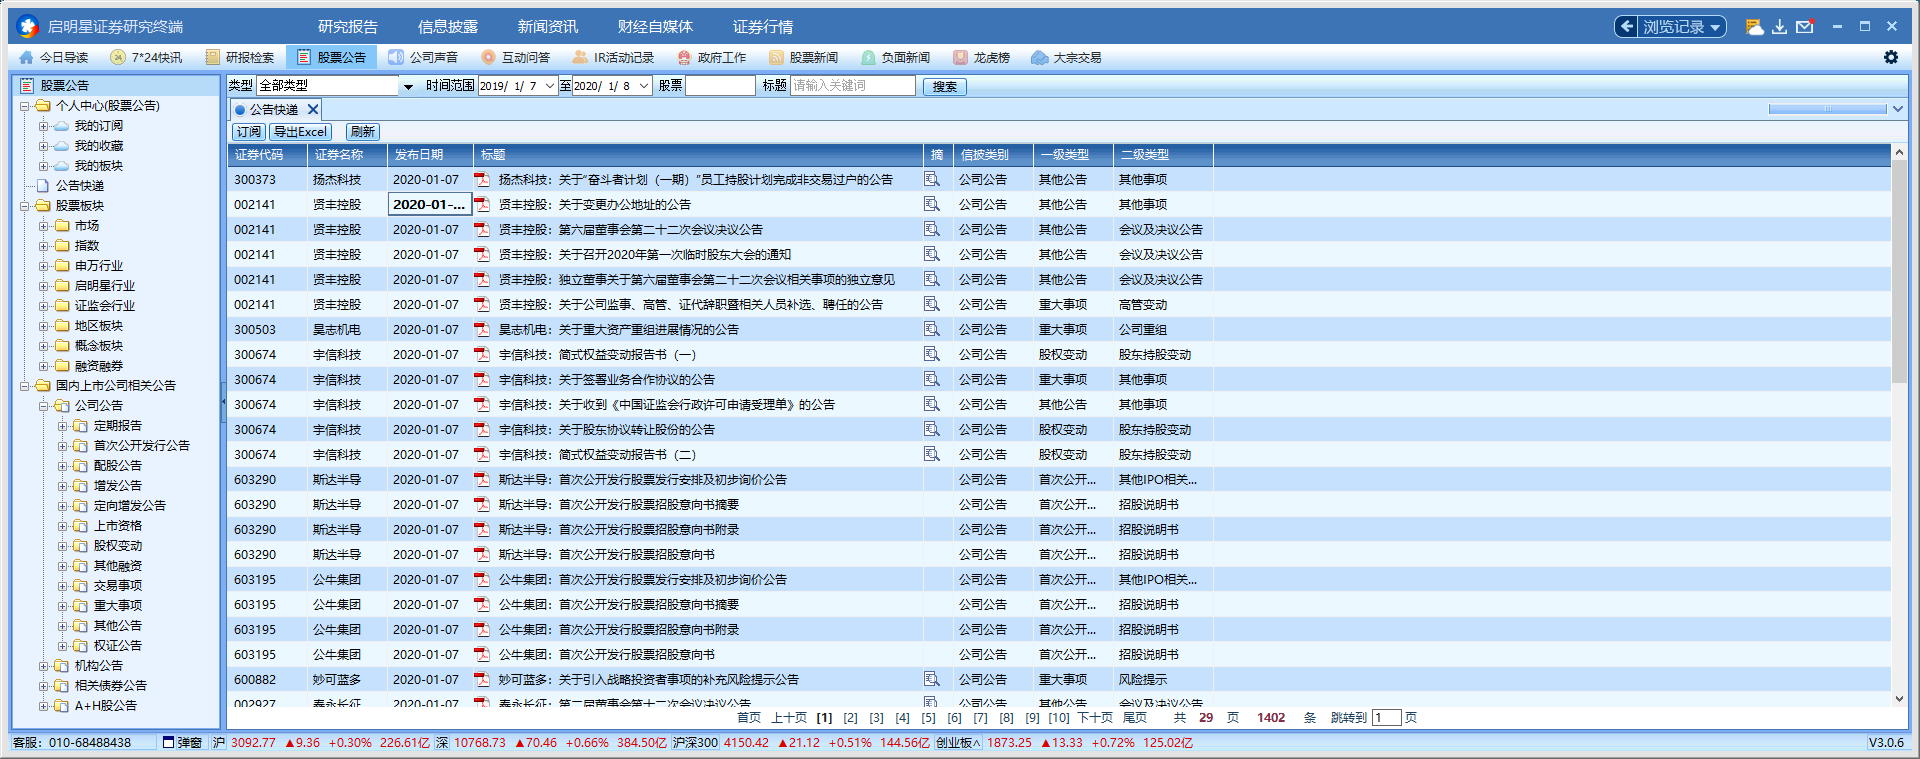The height and width of the screenshot is (759, 1920).
Task: Click the 龙虎榜 toolbar icon
Action: coord(960,58)
